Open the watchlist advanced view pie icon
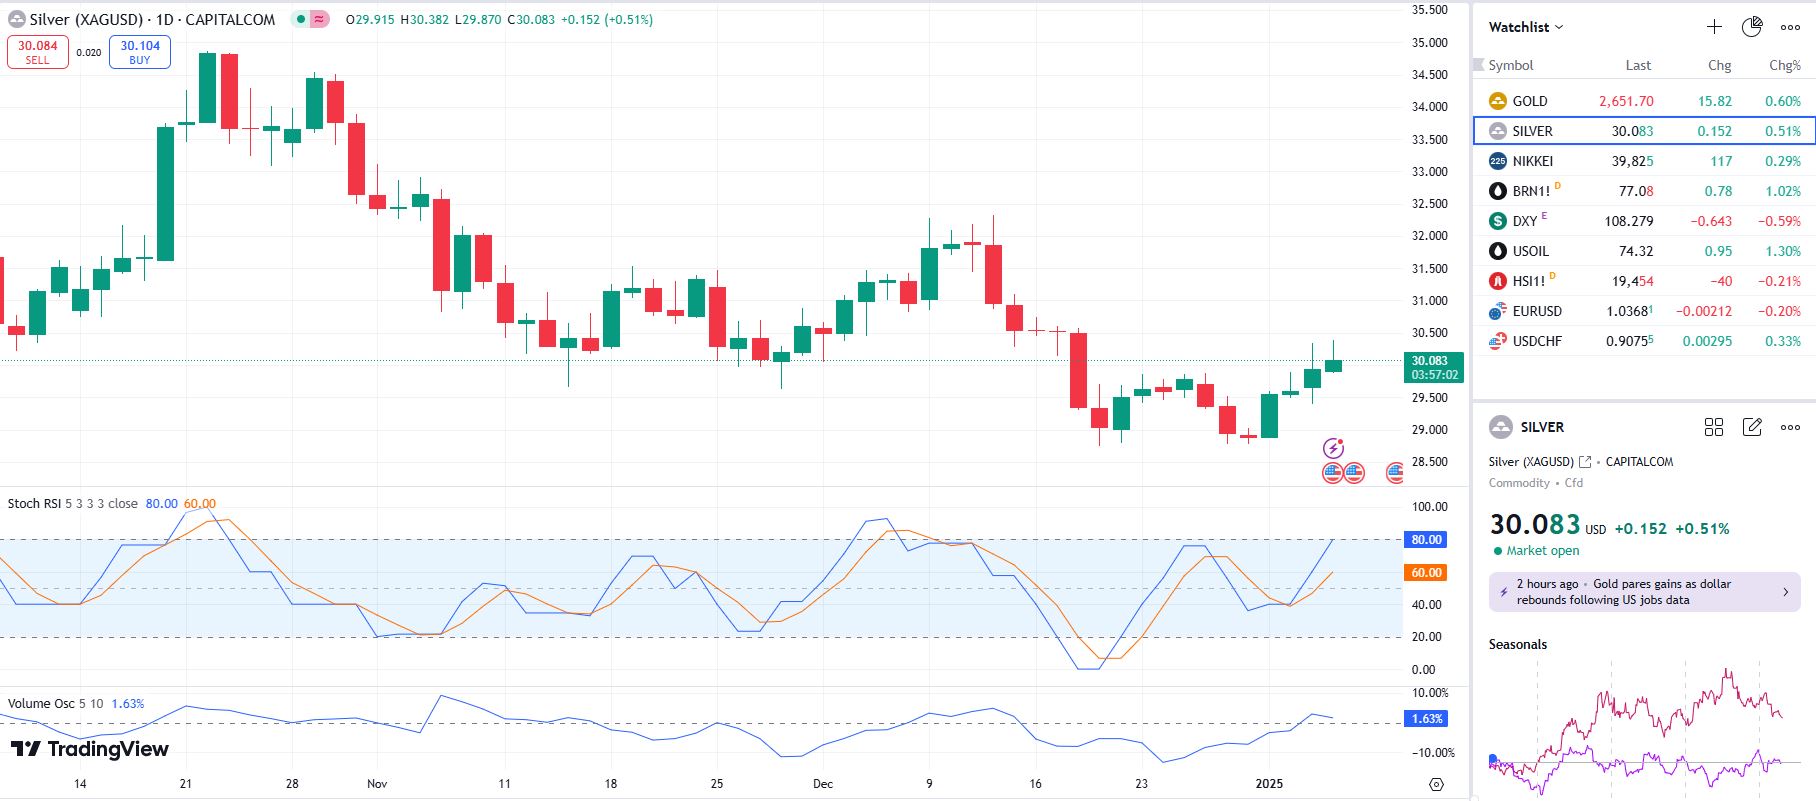Screen dimensions: 1816x801 (1752, 27)
